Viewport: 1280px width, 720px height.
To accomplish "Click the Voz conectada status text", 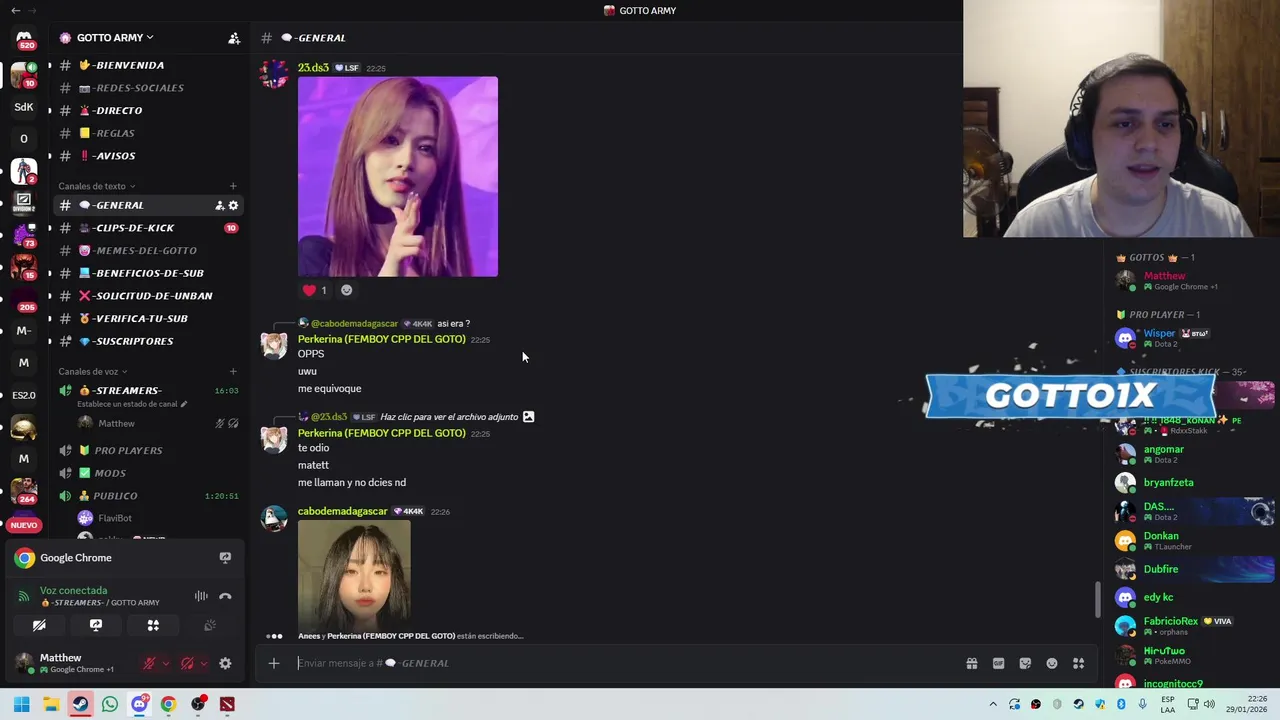I will tap(73, 591).
